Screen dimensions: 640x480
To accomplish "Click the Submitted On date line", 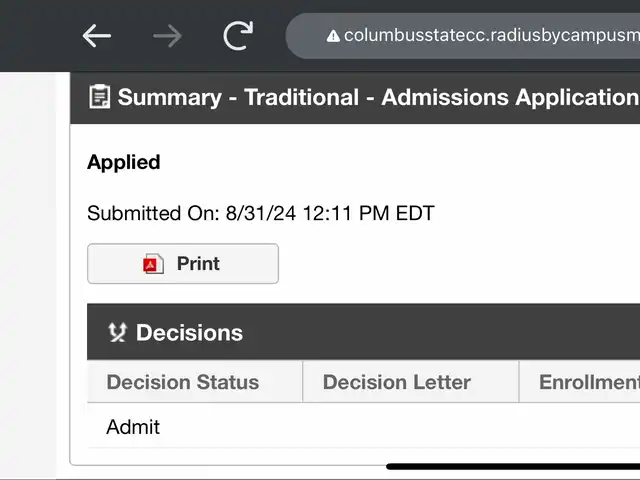I will click(x=260, y=213).
